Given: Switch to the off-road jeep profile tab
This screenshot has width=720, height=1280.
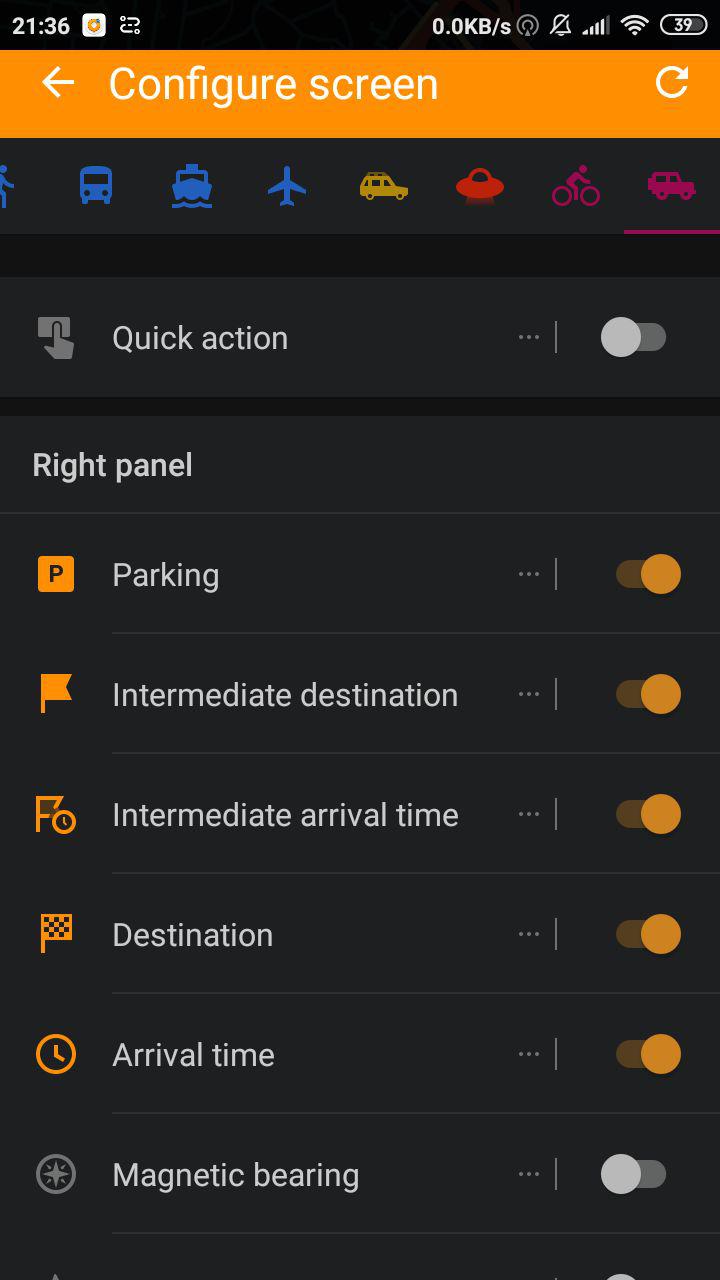Looking at the screenshot, I should [671, 186].
